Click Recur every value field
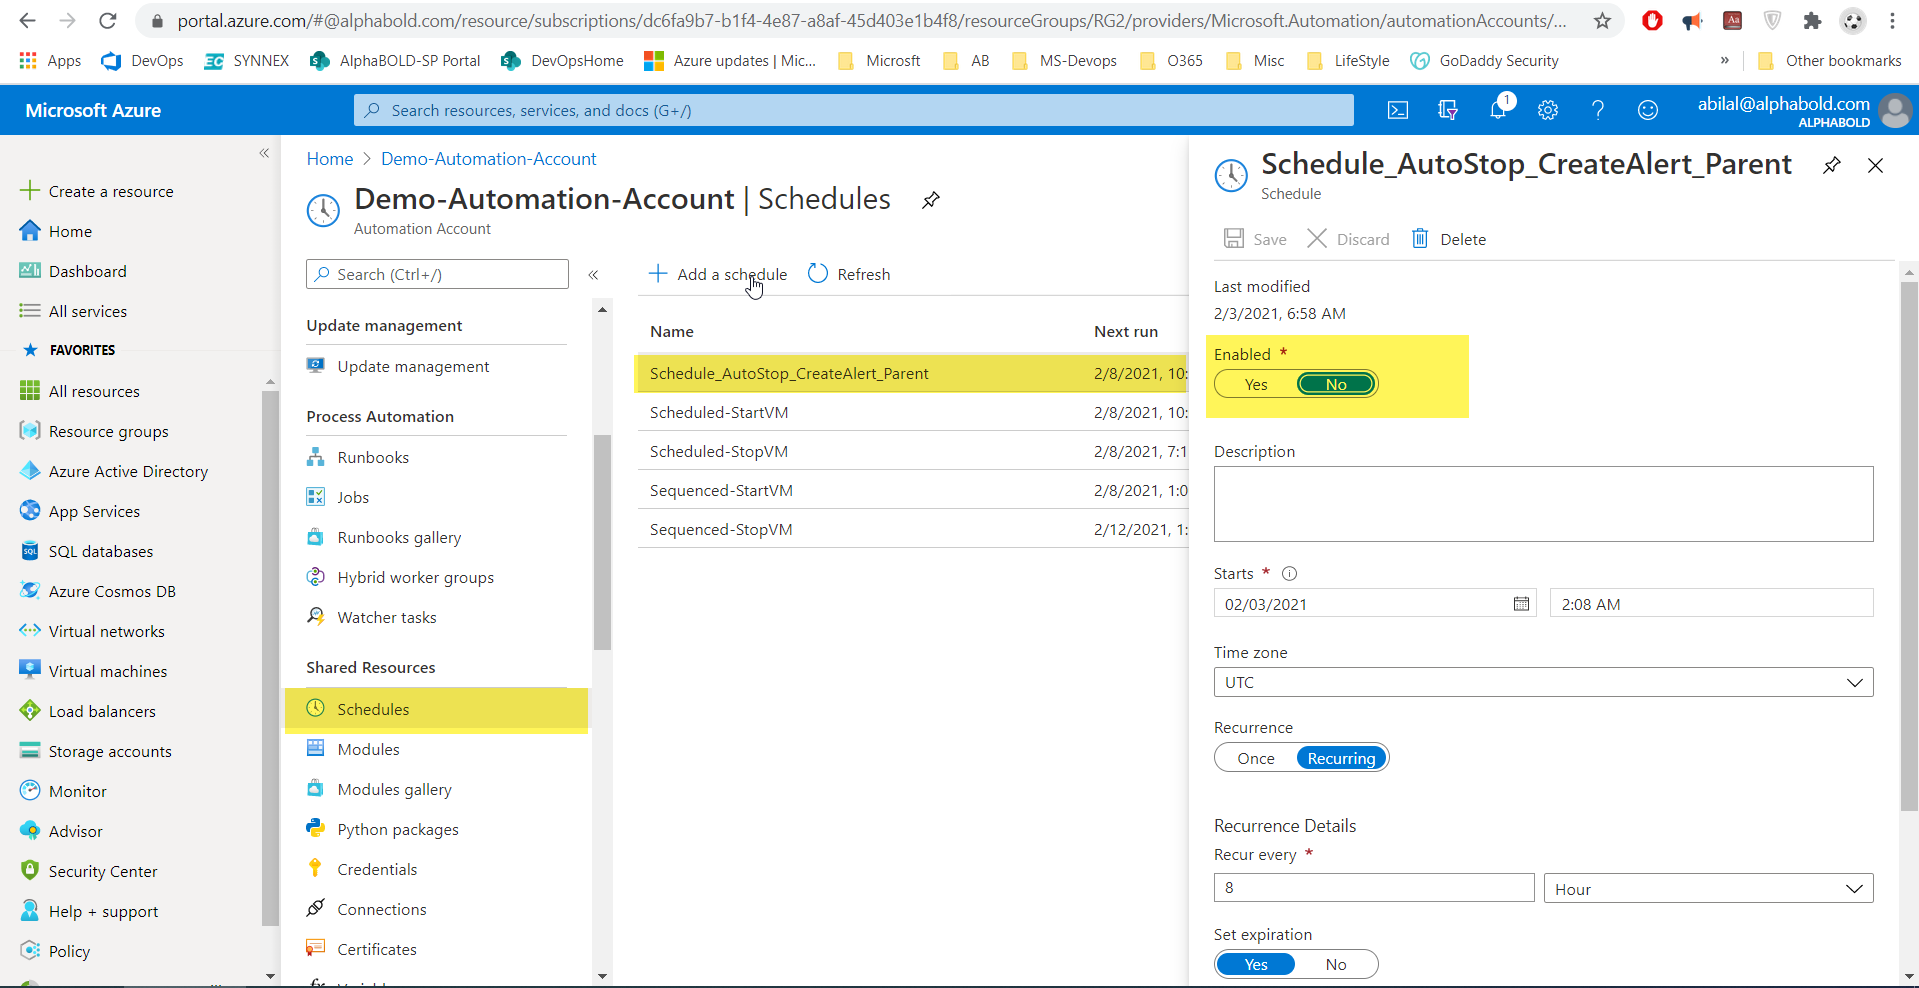The image size is (1919, 988). pyautogui.click(x=1374, y=887)
